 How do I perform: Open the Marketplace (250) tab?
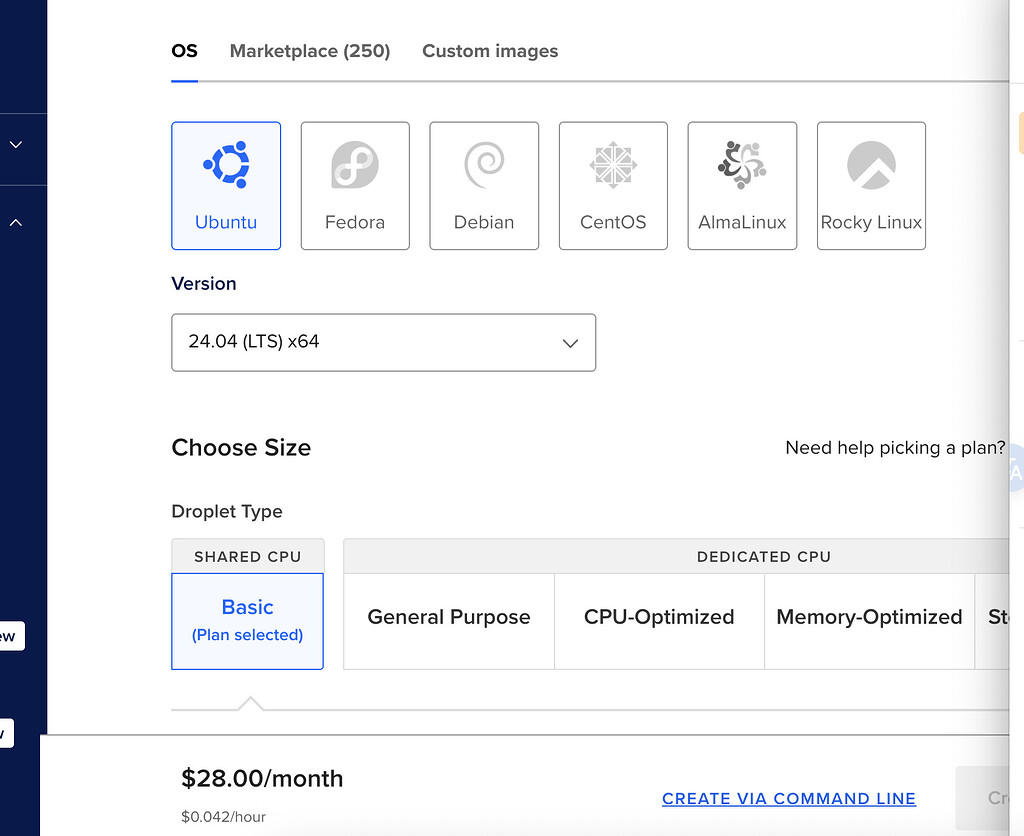pos(310,51)
